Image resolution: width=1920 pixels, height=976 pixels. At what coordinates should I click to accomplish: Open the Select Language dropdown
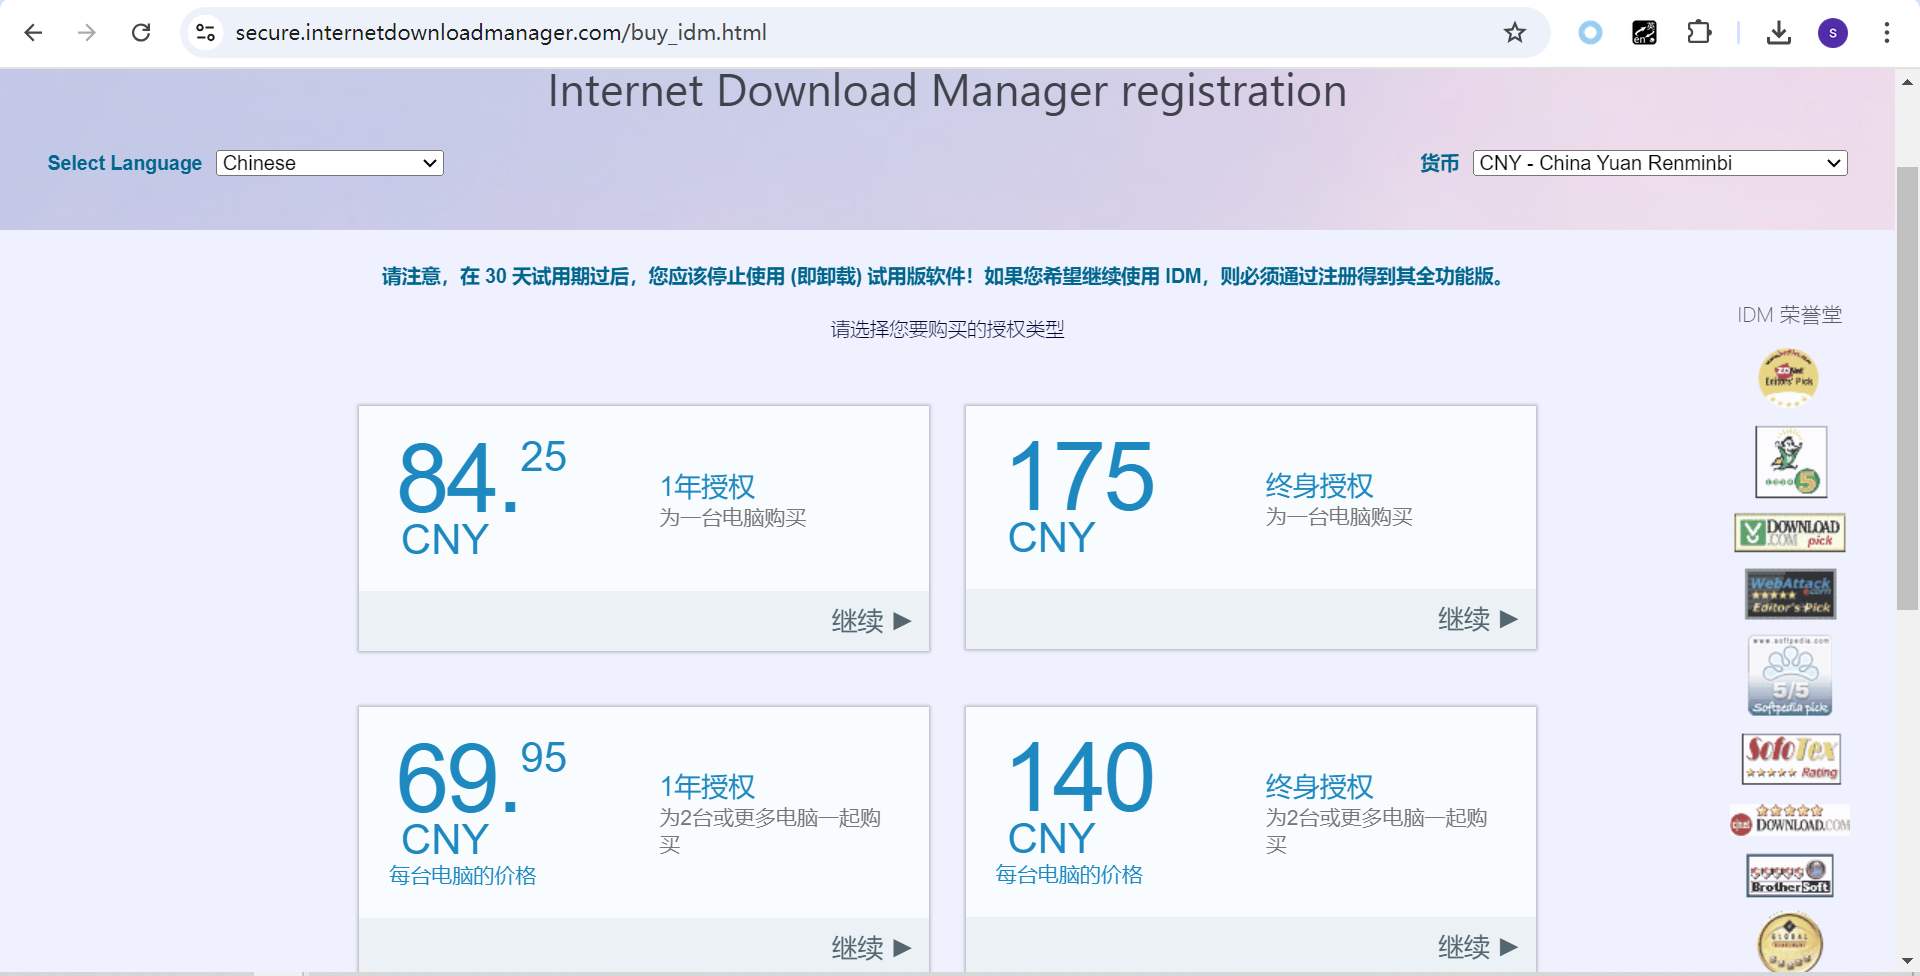click(329, 163)
